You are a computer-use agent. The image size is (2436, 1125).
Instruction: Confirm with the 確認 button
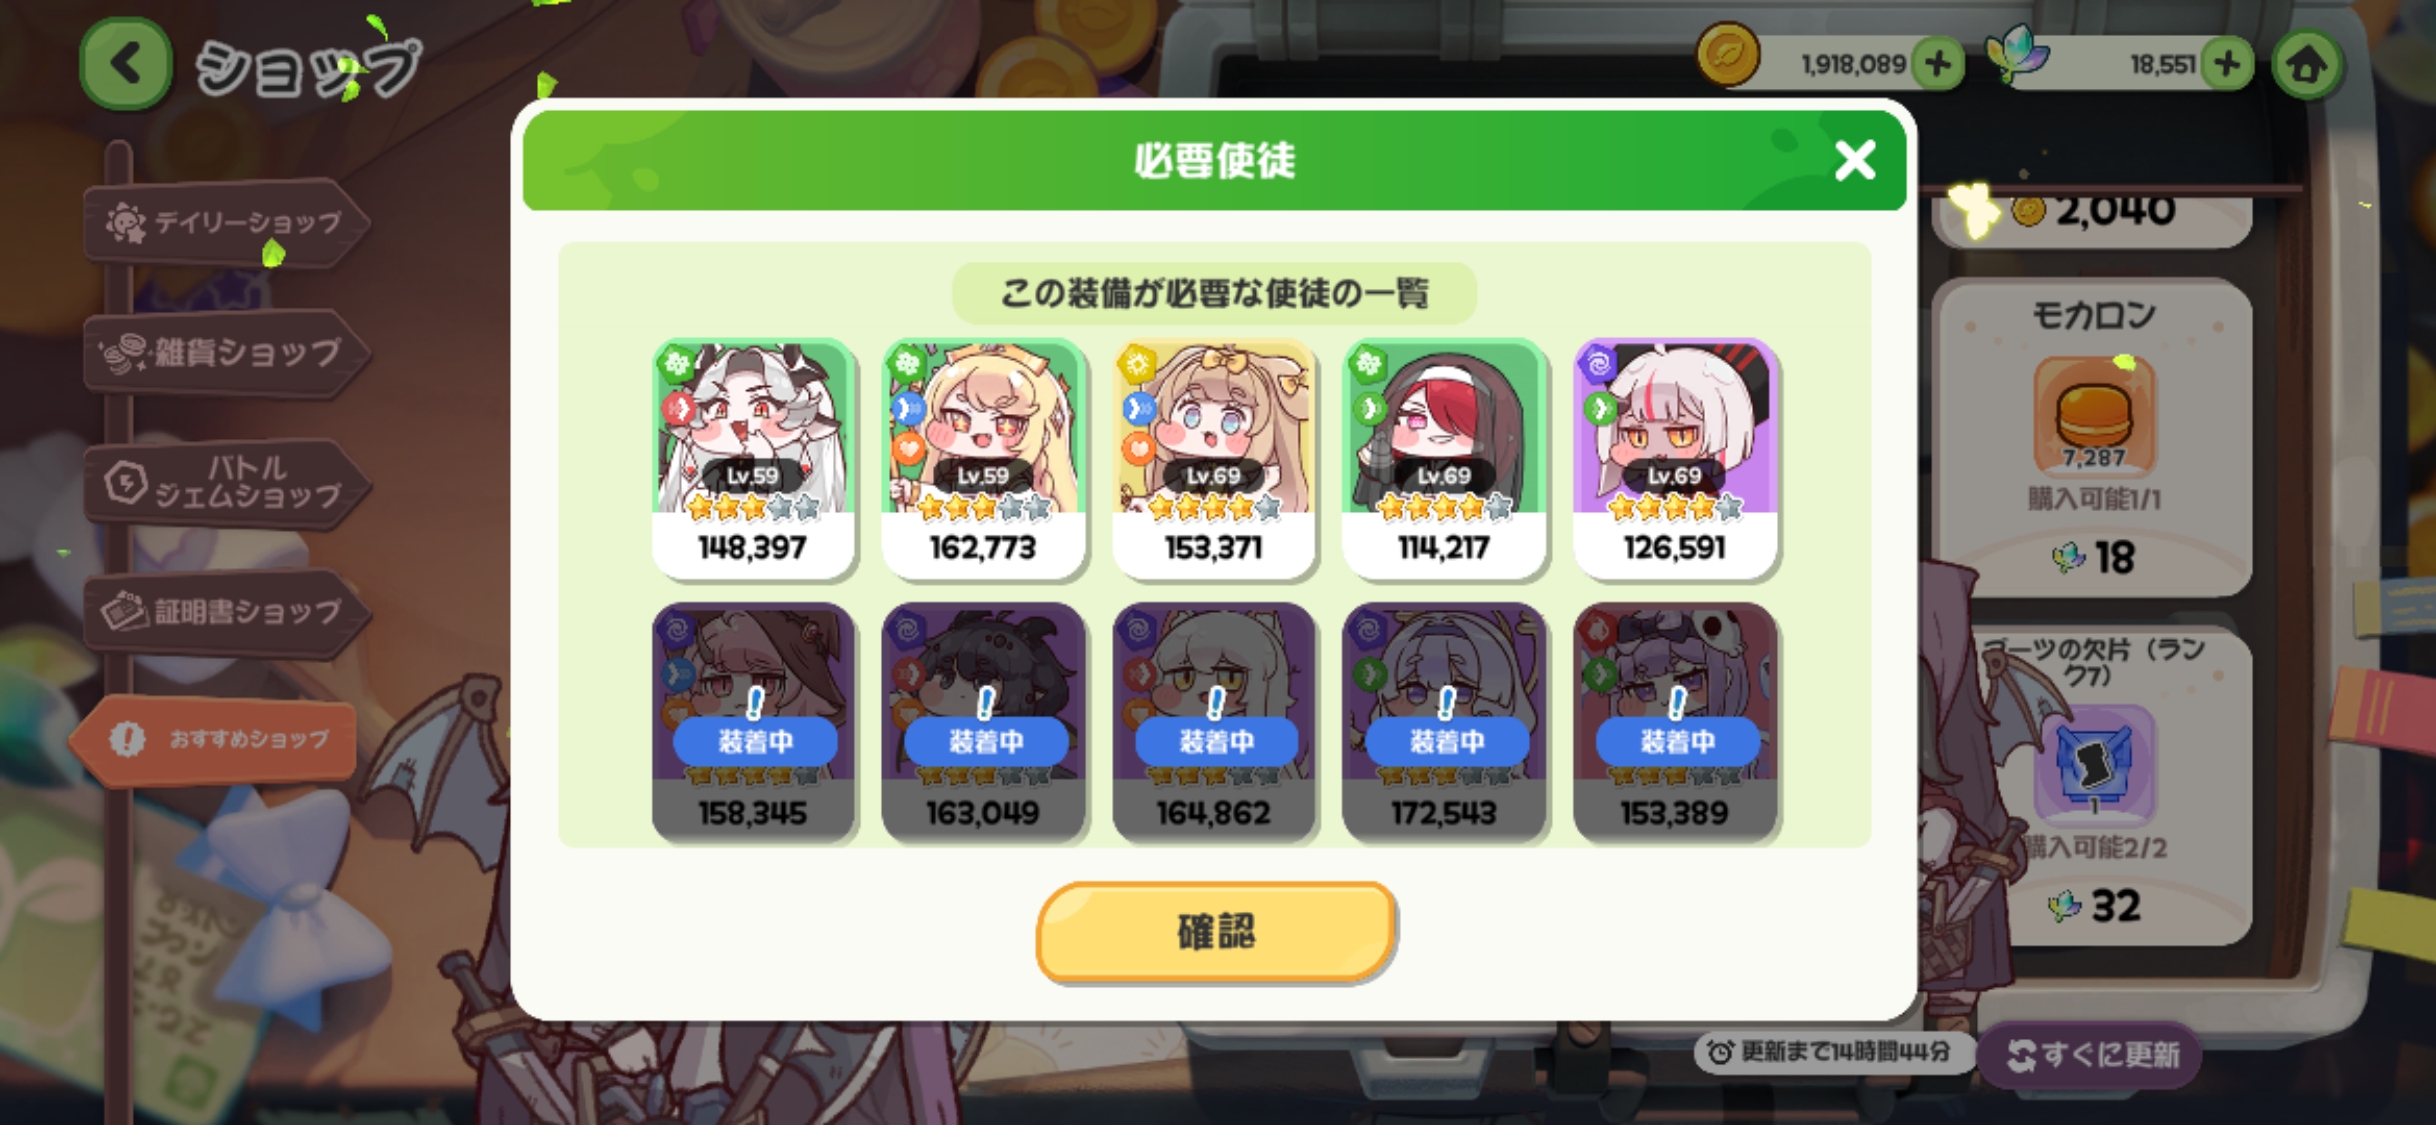1215,931
